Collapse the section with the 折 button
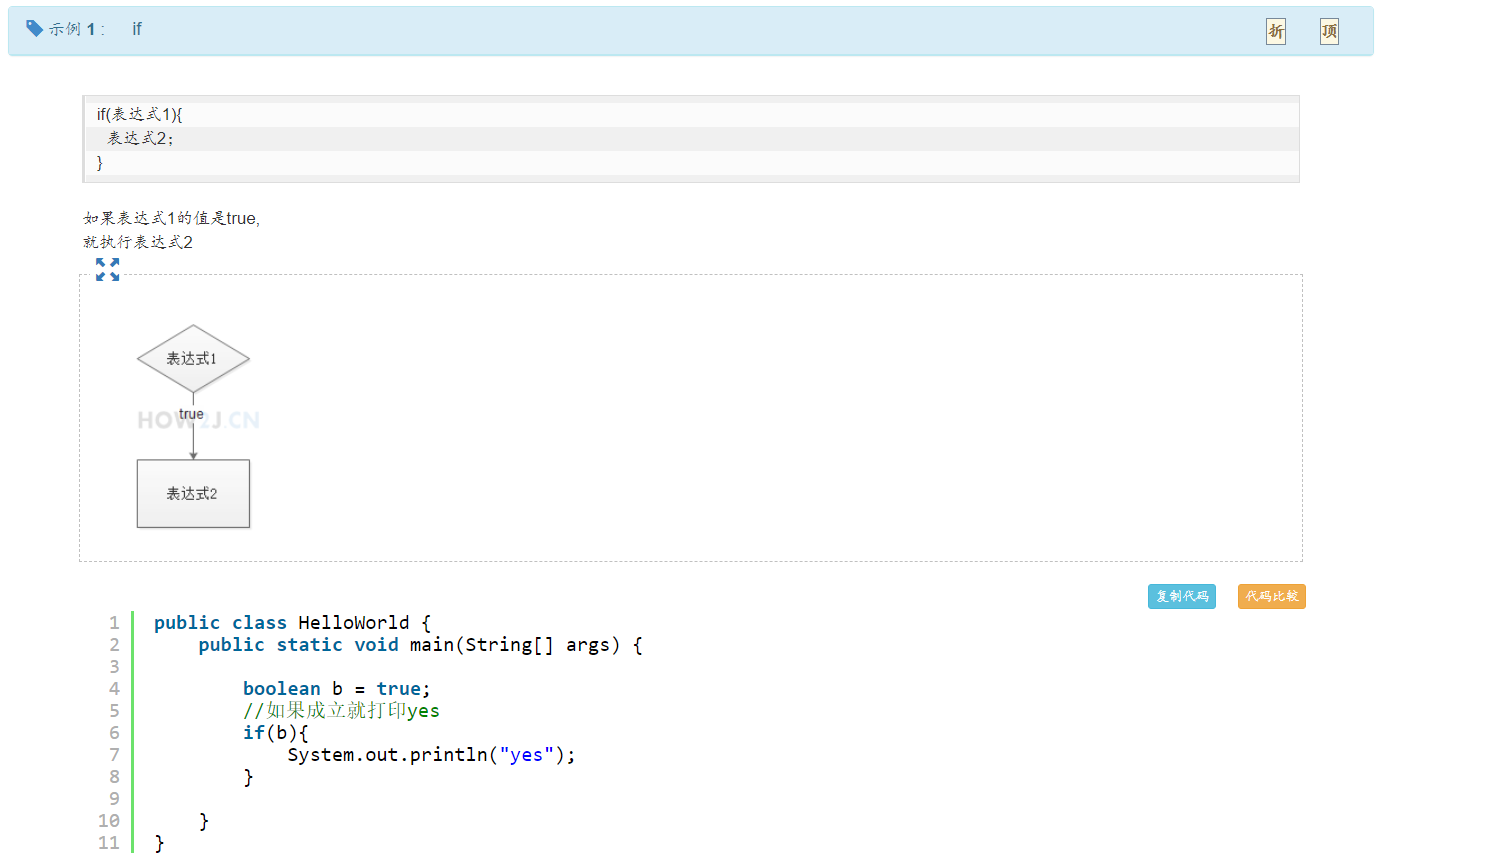The width and height of the screenshot is (1488, 860). (1276, 31)
